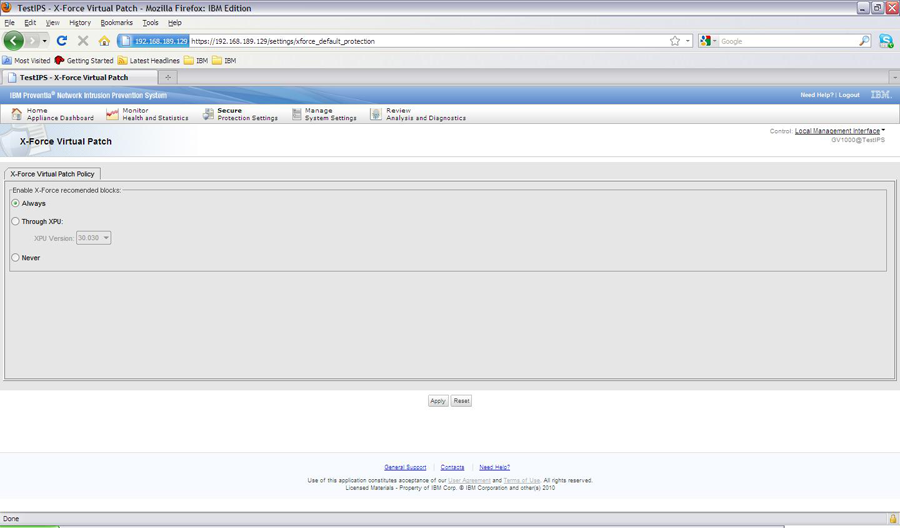
Task: Open the first IBM bookmarks folder
Action: coord(196,60)
